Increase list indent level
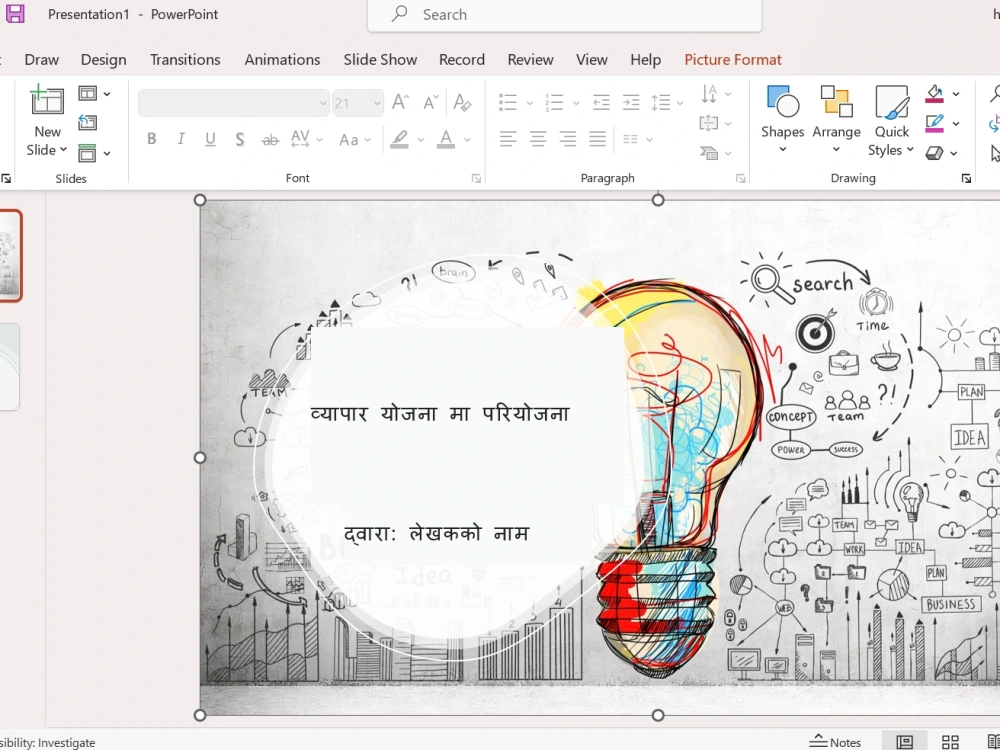This screenshot has width=1000, height=750. 631,102
